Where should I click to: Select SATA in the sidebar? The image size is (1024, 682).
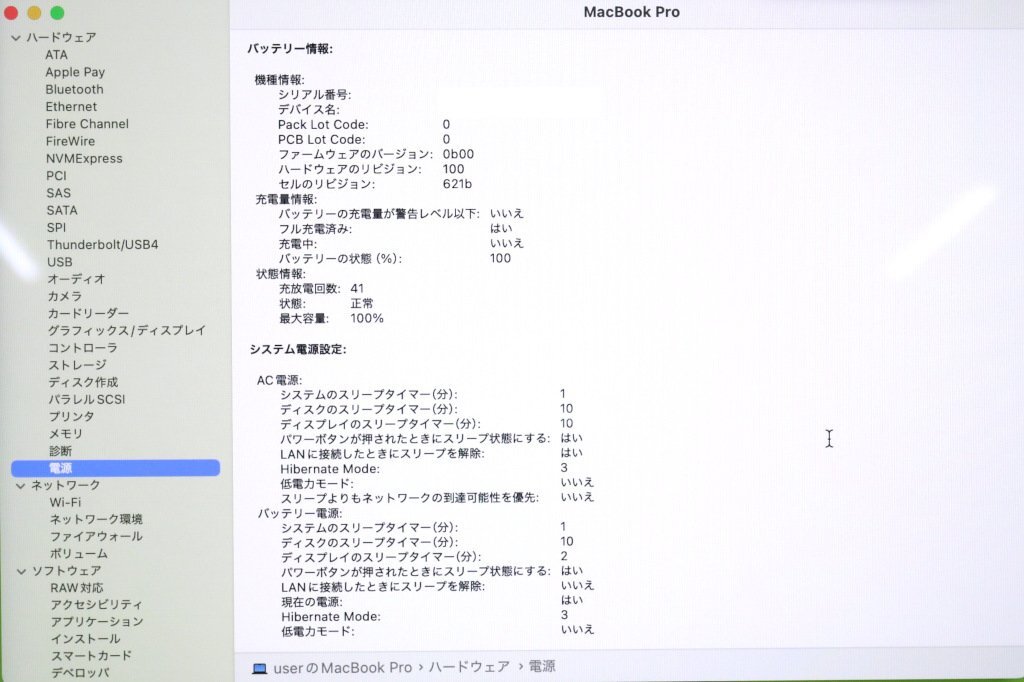tap(62, 210)
